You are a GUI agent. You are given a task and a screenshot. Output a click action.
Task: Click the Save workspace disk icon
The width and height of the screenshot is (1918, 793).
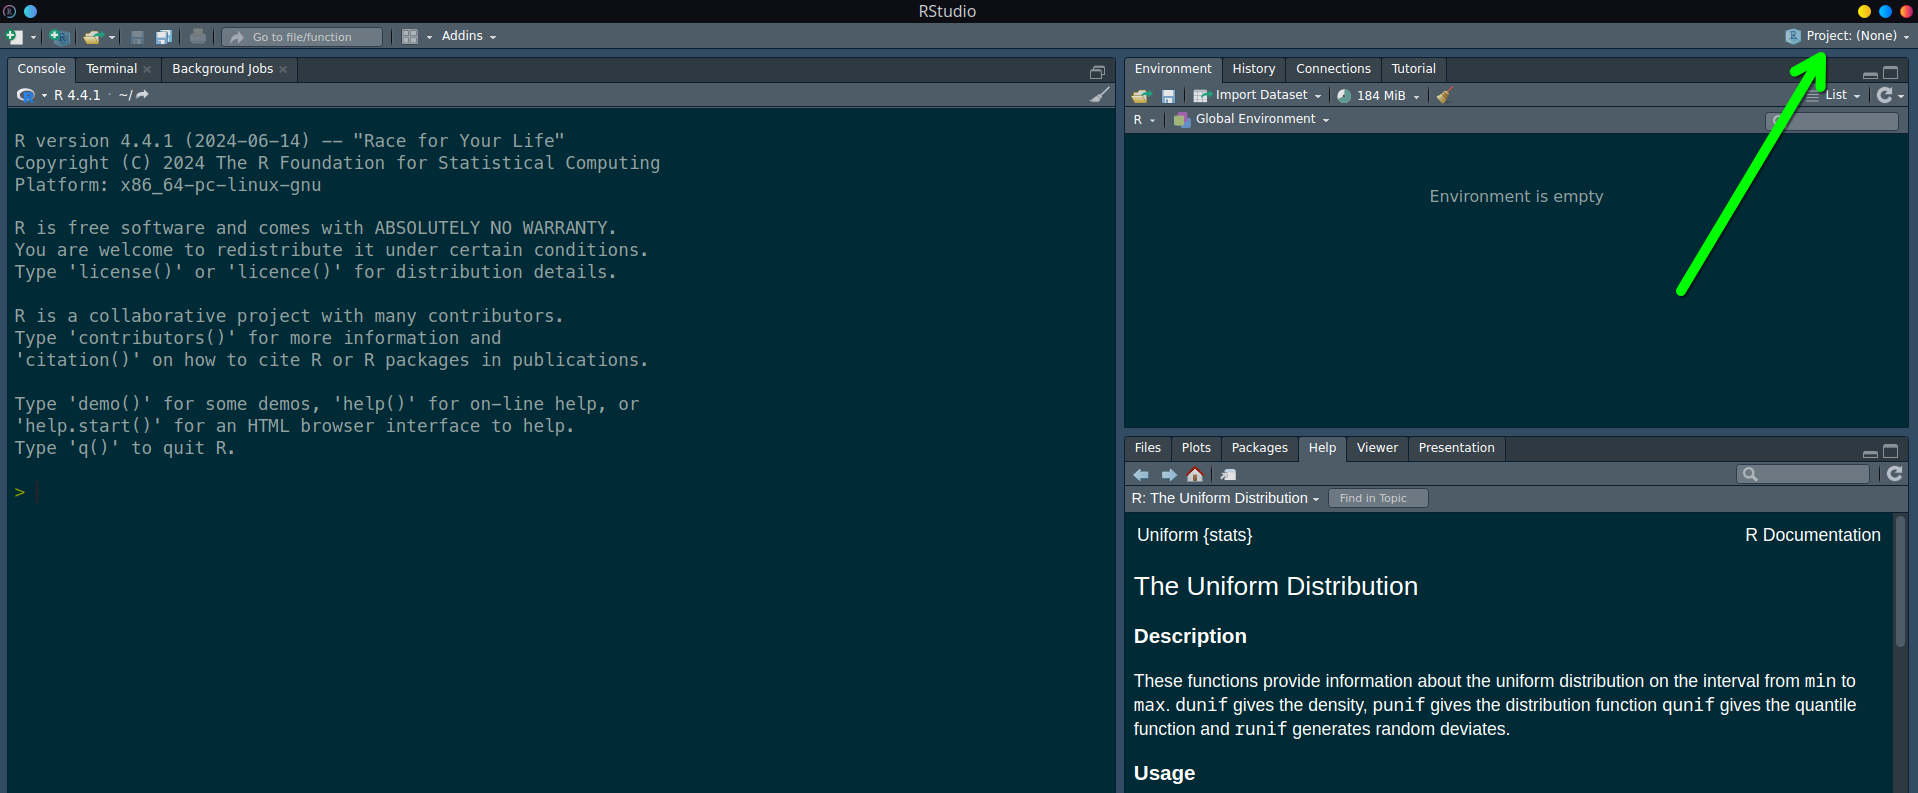(1168, 96)
